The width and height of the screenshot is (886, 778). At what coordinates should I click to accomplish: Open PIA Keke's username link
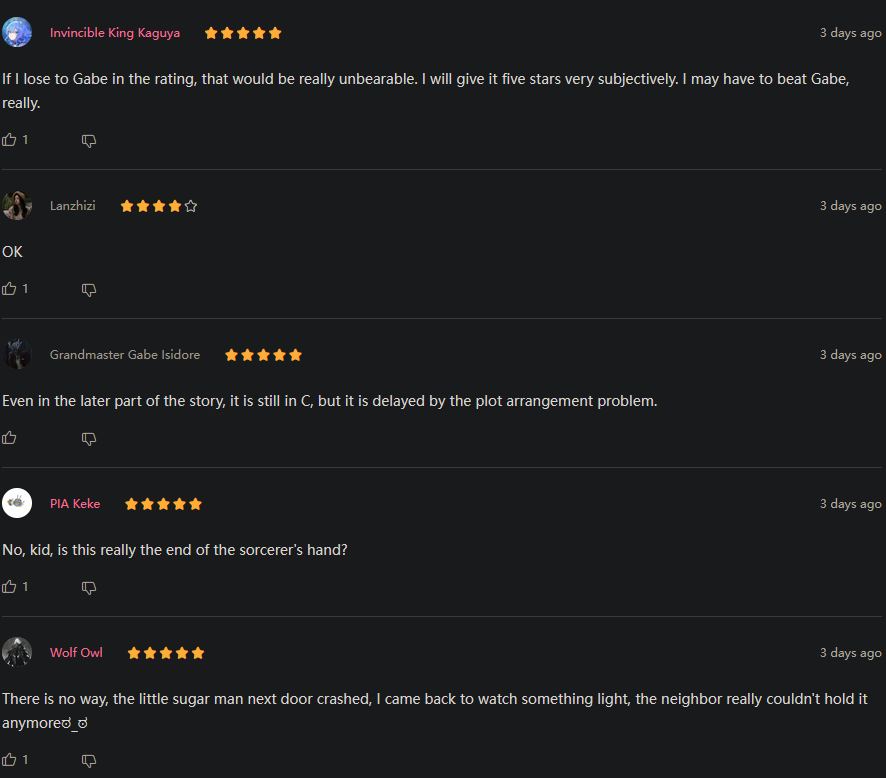pyautogui.click(x=75, y=503)
